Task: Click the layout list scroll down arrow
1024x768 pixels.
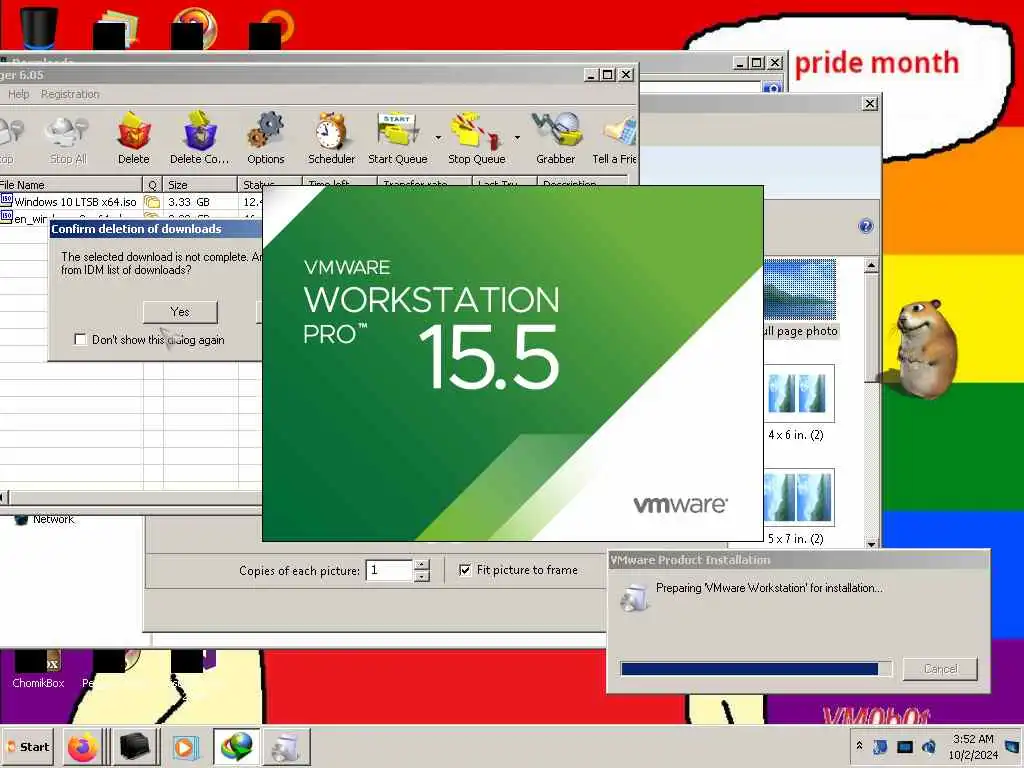Action: [871, 543]
